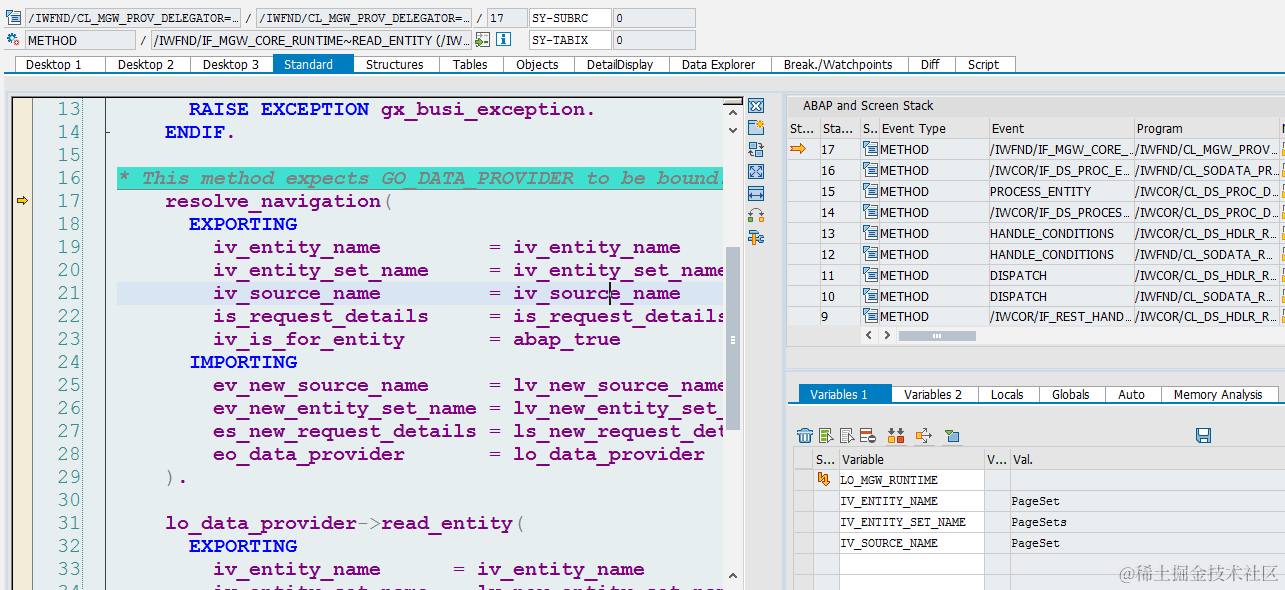This screenshot has height=590, width=1285.
Task: Click the Variable column header
Action: pos(912,459)
